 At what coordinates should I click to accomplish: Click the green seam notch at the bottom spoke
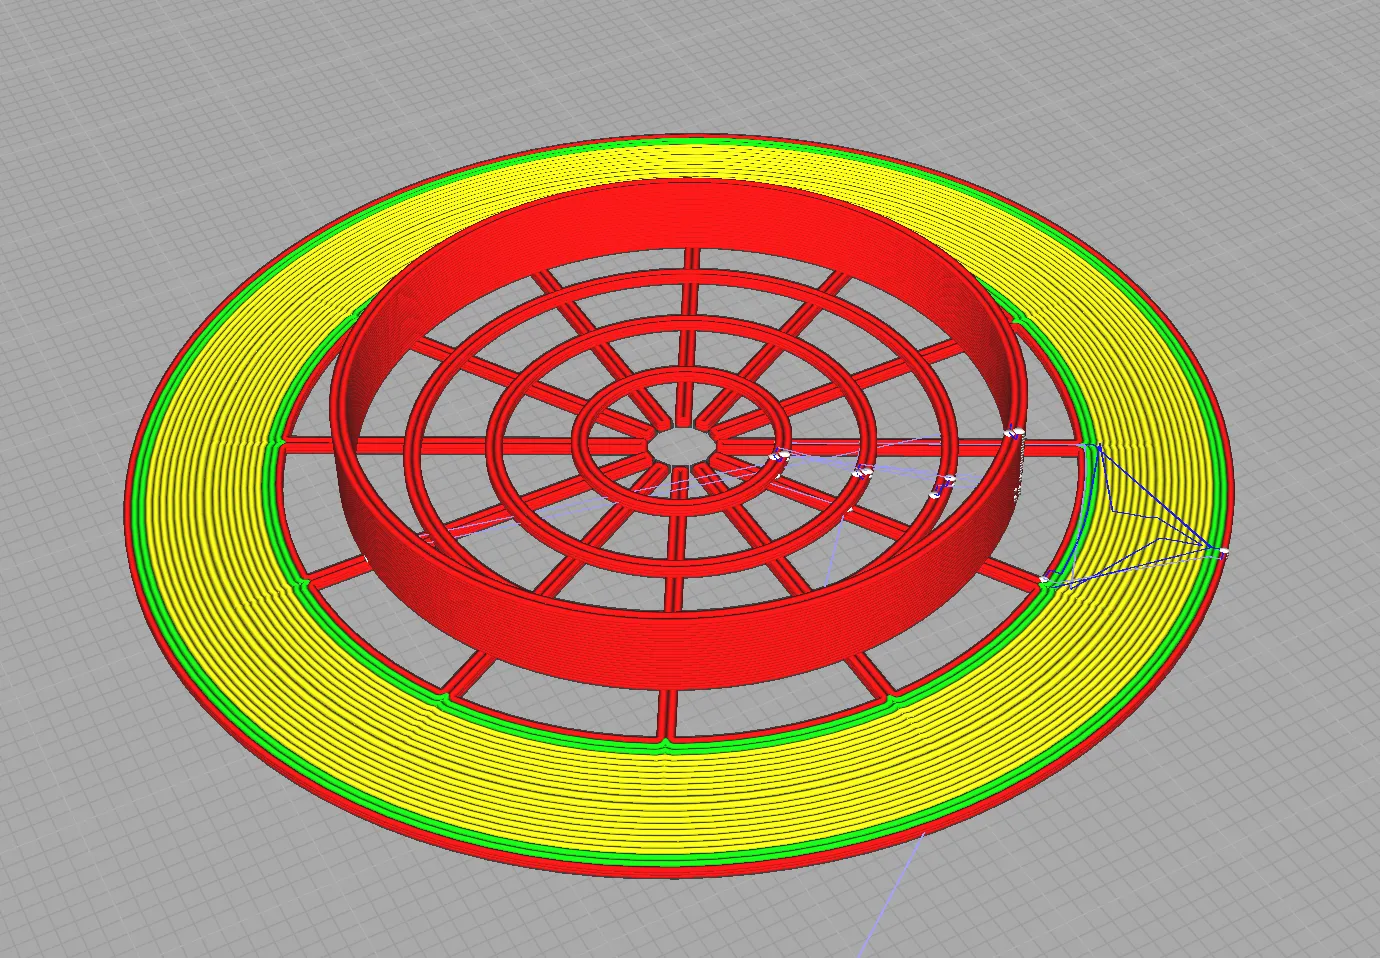pyautogui.click(x=668, y=744)
